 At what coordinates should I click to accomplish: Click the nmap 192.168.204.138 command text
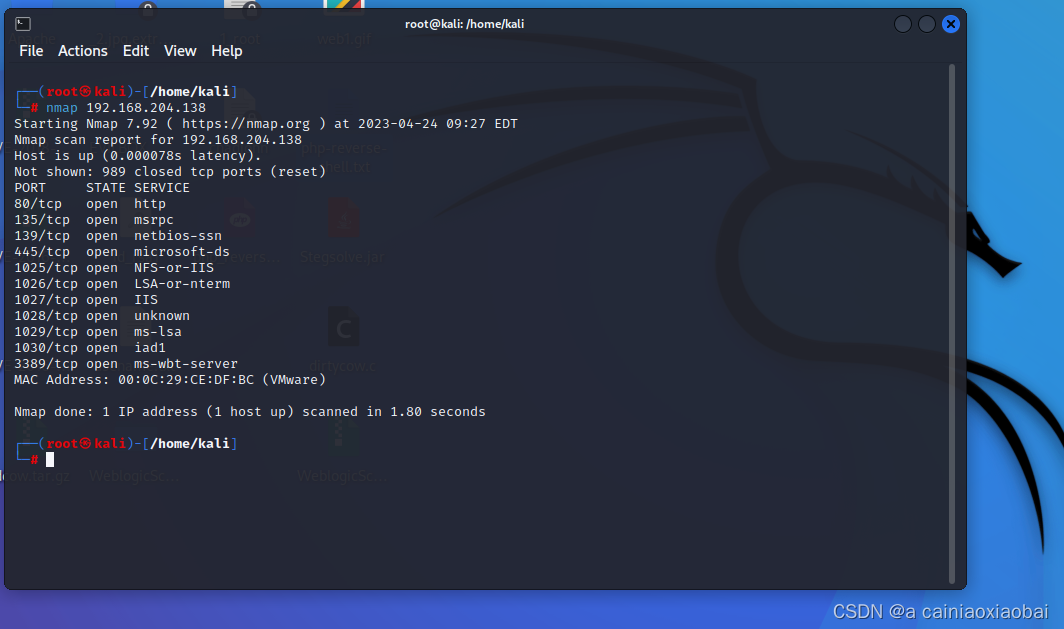coord(126,107)
